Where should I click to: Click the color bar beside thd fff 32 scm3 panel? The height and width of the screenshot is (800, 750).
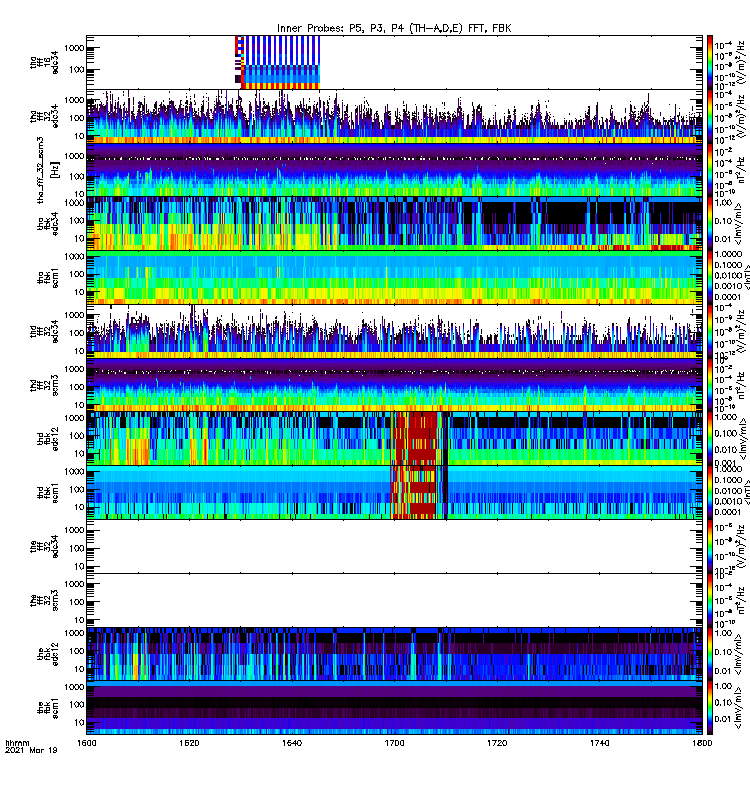tap(710, 385)
